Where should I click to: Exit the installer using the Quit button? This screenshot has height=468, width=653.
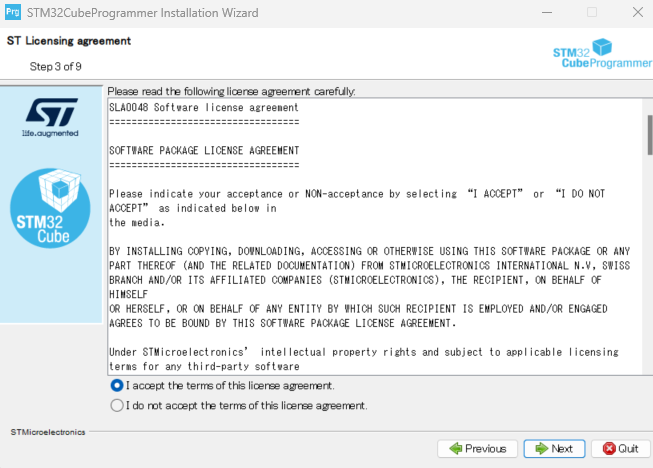click(x=620, y=449)
